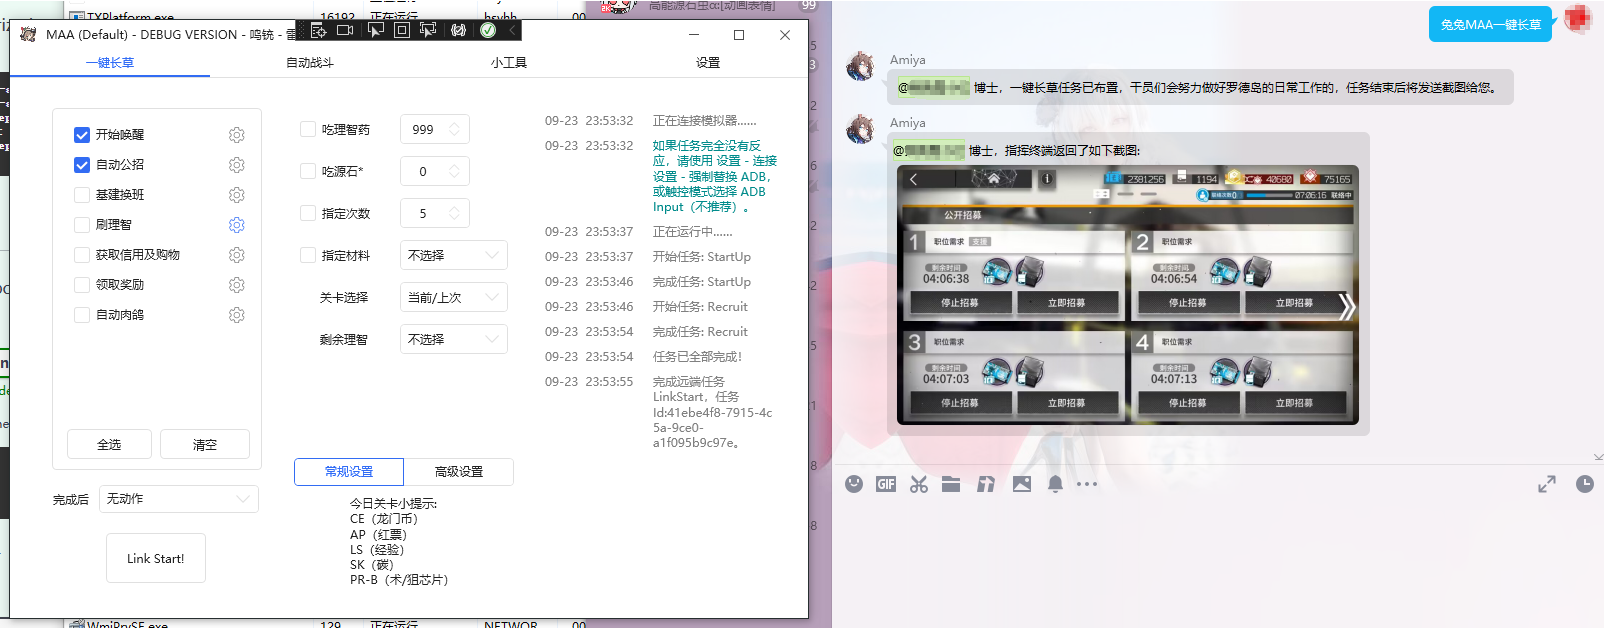This screenshot has height=628, width=1605.
Task: Tick the 吃理智药 checkbox
Action: 308,129
